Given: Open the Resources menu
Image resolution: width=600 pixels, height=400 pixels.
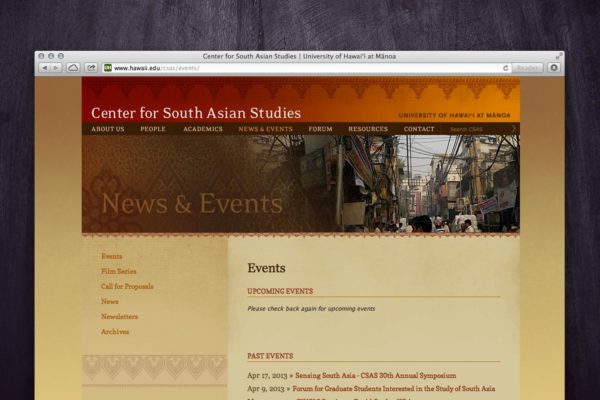Looking at the screenshot, I should [x=368, y=129].
